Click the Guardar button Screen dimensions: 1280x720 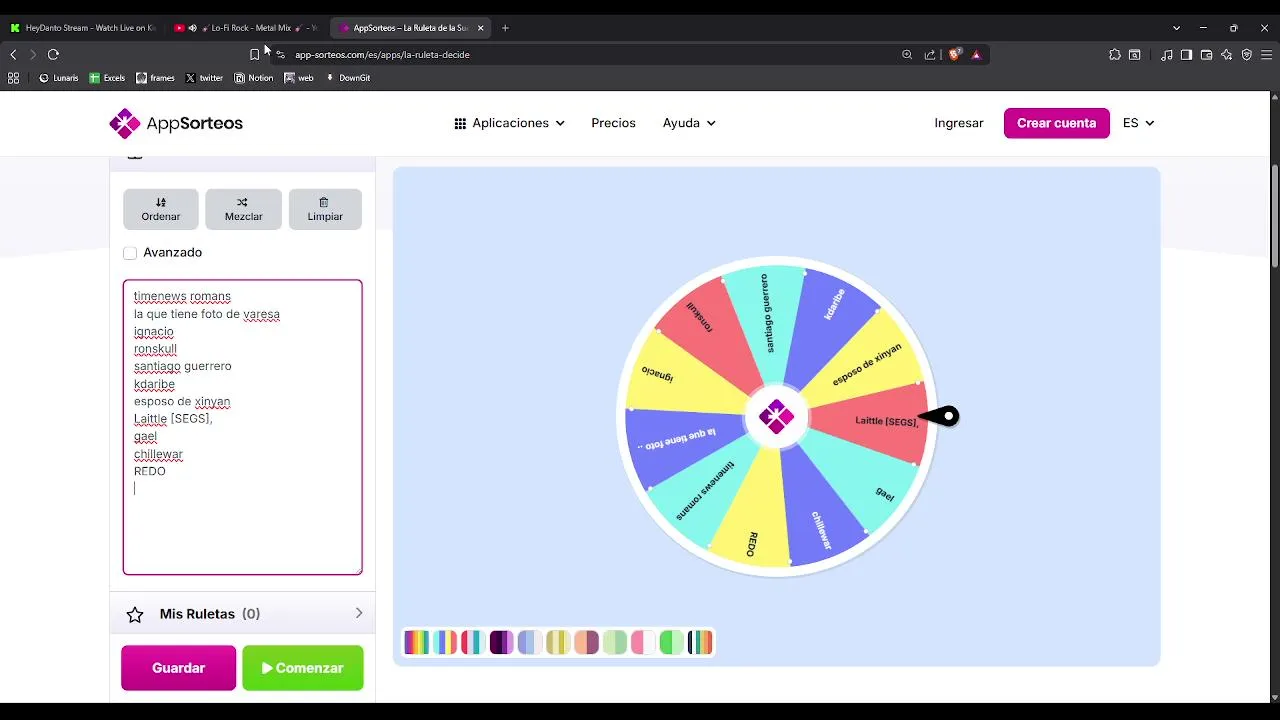point(178,668)
